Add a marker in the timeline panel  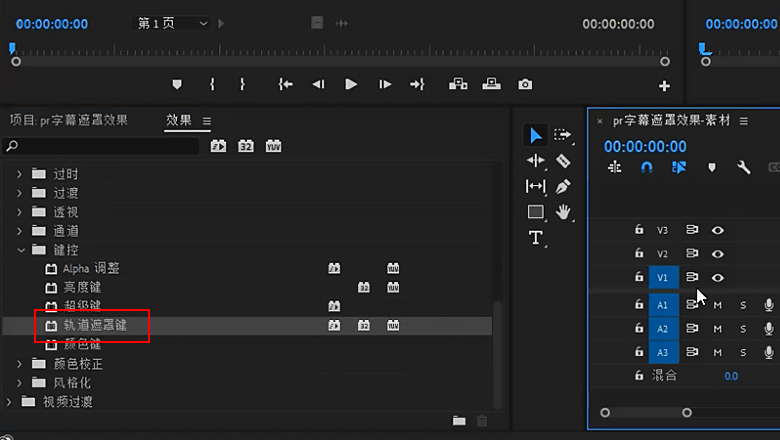point(712,168)
